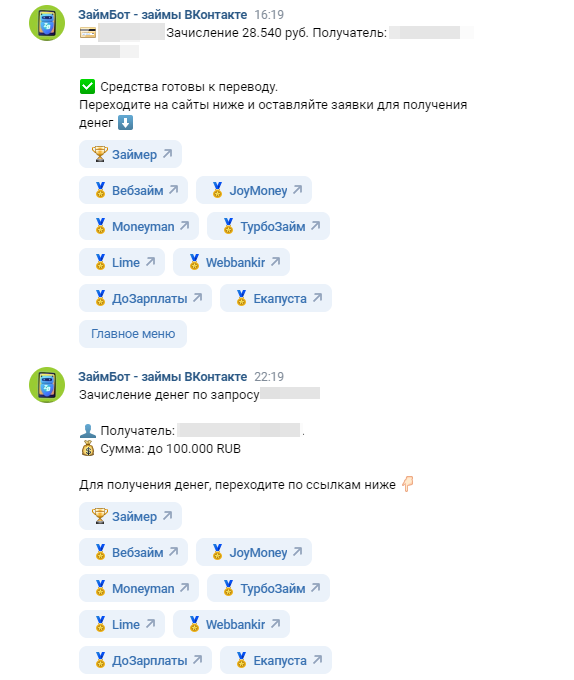Open the sender name ЗаймБот at 22:19
The width and height of the screenshot is (574, 680).
pos(163,377)
